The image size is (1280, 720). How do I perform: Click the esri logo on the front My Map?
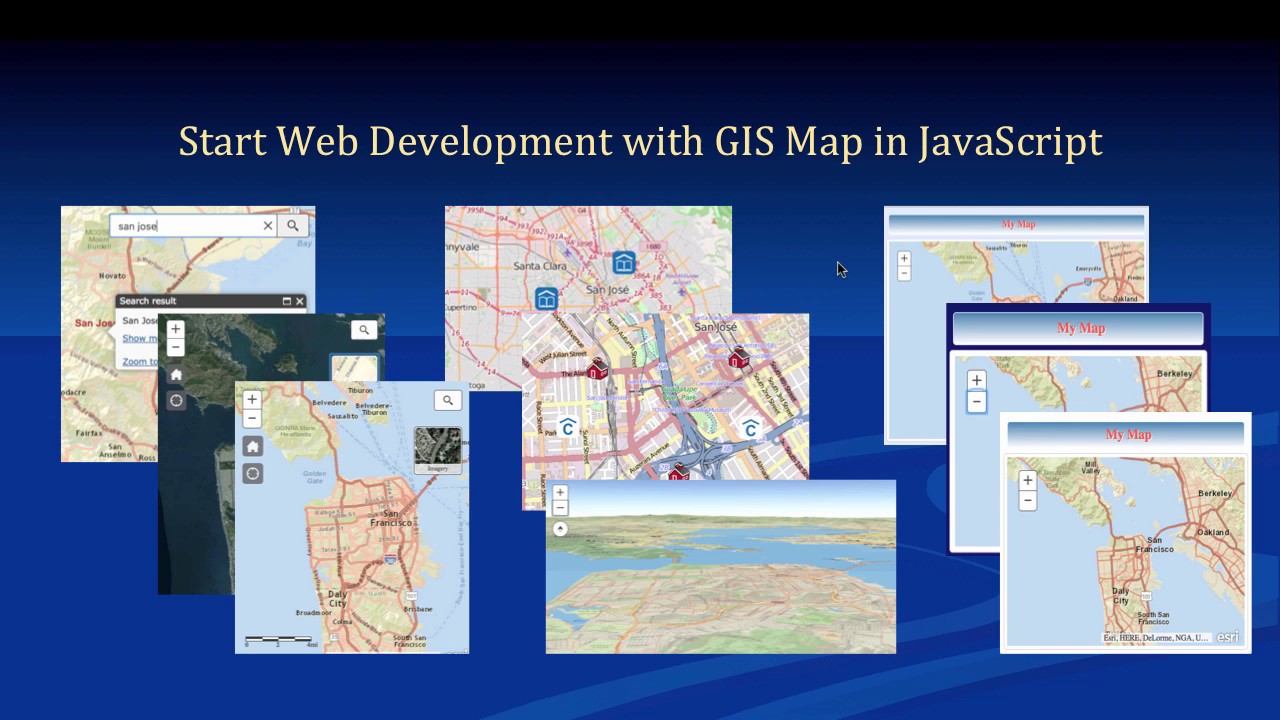(1227, 637)
